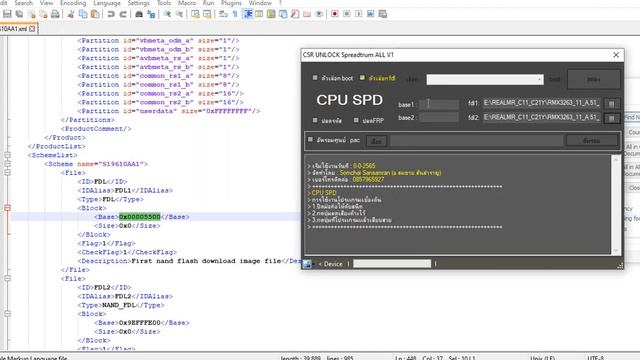Click the Stop recording macro icon
640x360 pixels.
tap(347, 14)
